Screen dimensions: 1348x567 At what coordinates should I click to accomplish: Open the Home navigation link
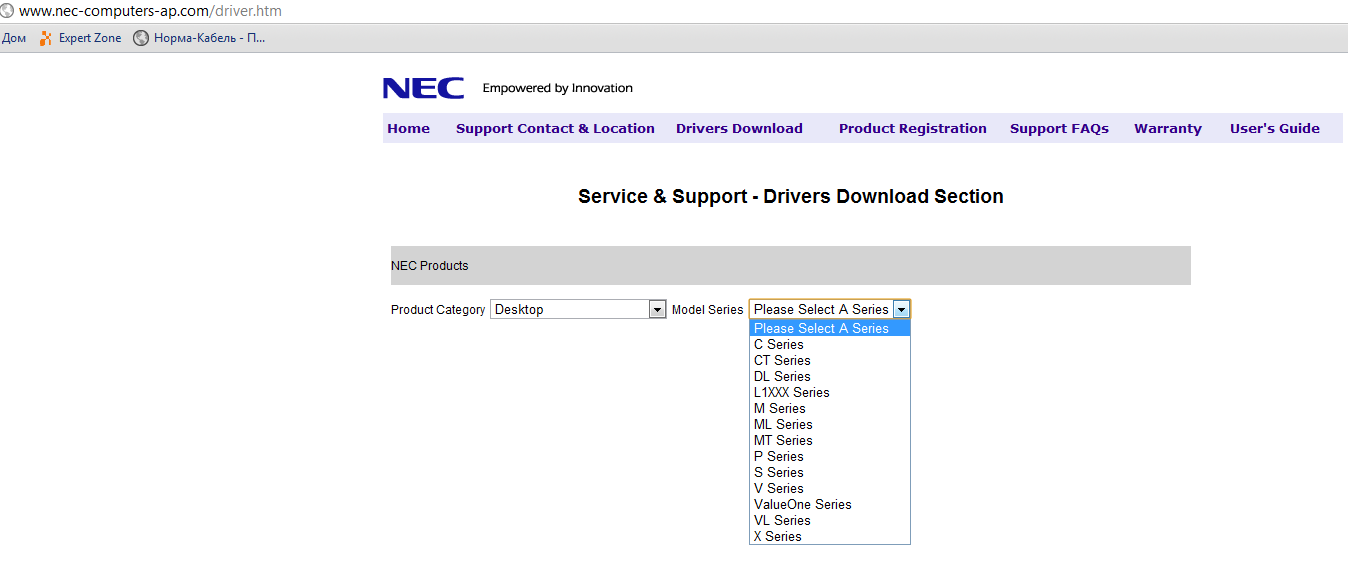coord(408,128)
